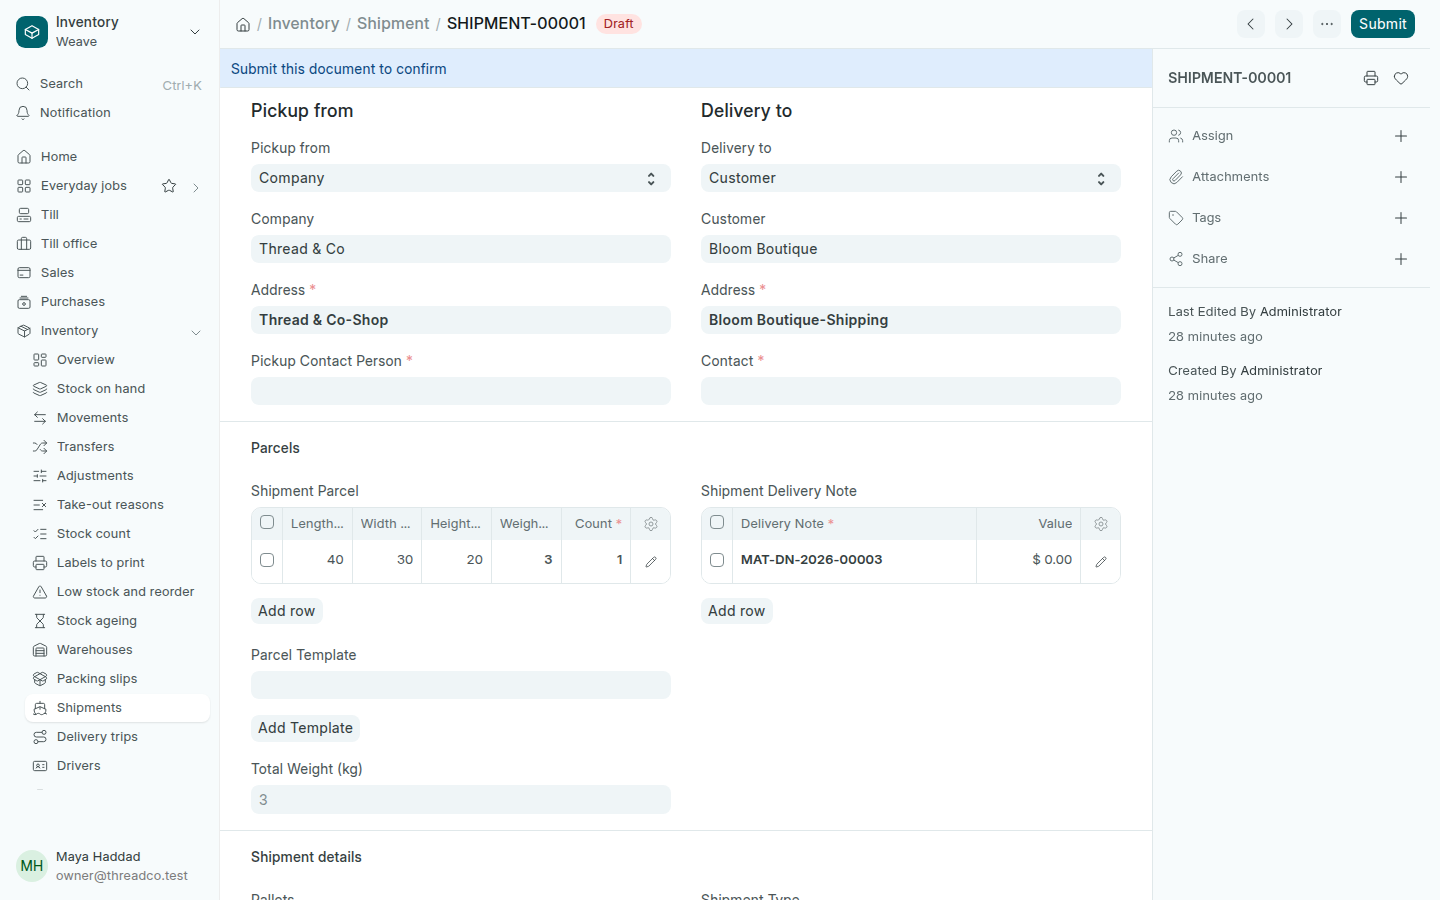Open Maya Haddad user profile menu

pyautogui.click(x=109, y=866)
